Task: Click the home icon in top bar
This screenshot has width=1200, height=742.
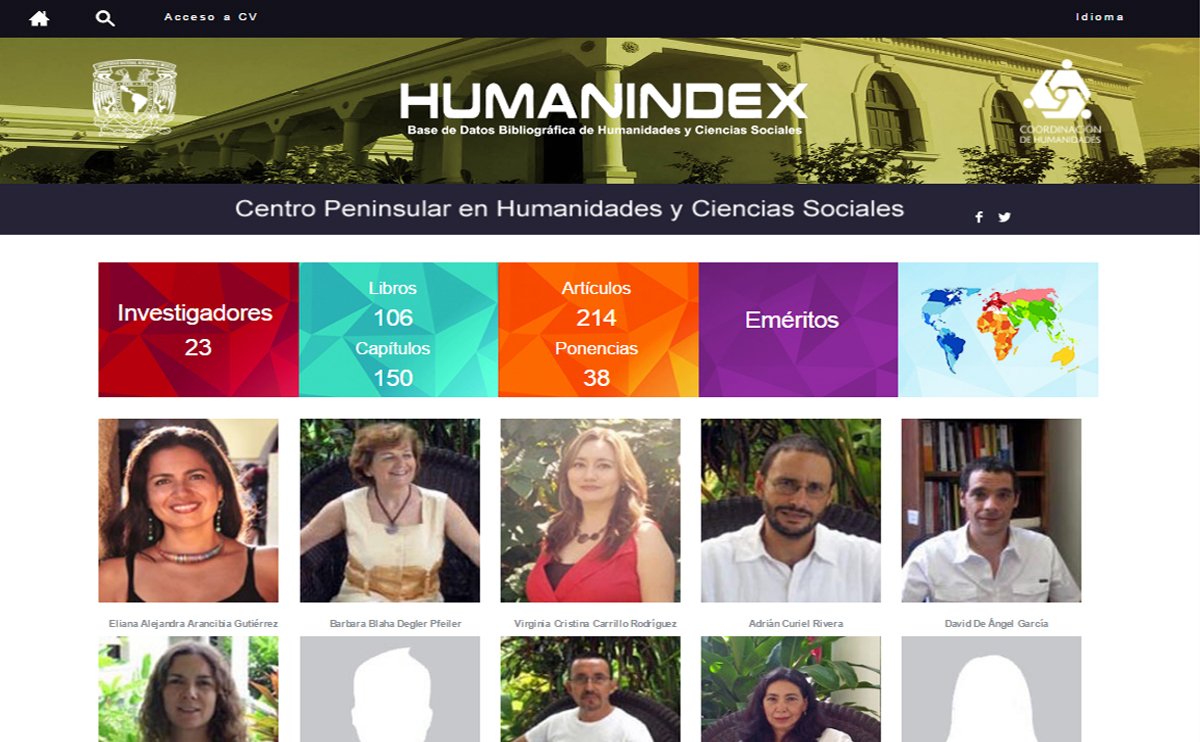Action: click(39, 18)
